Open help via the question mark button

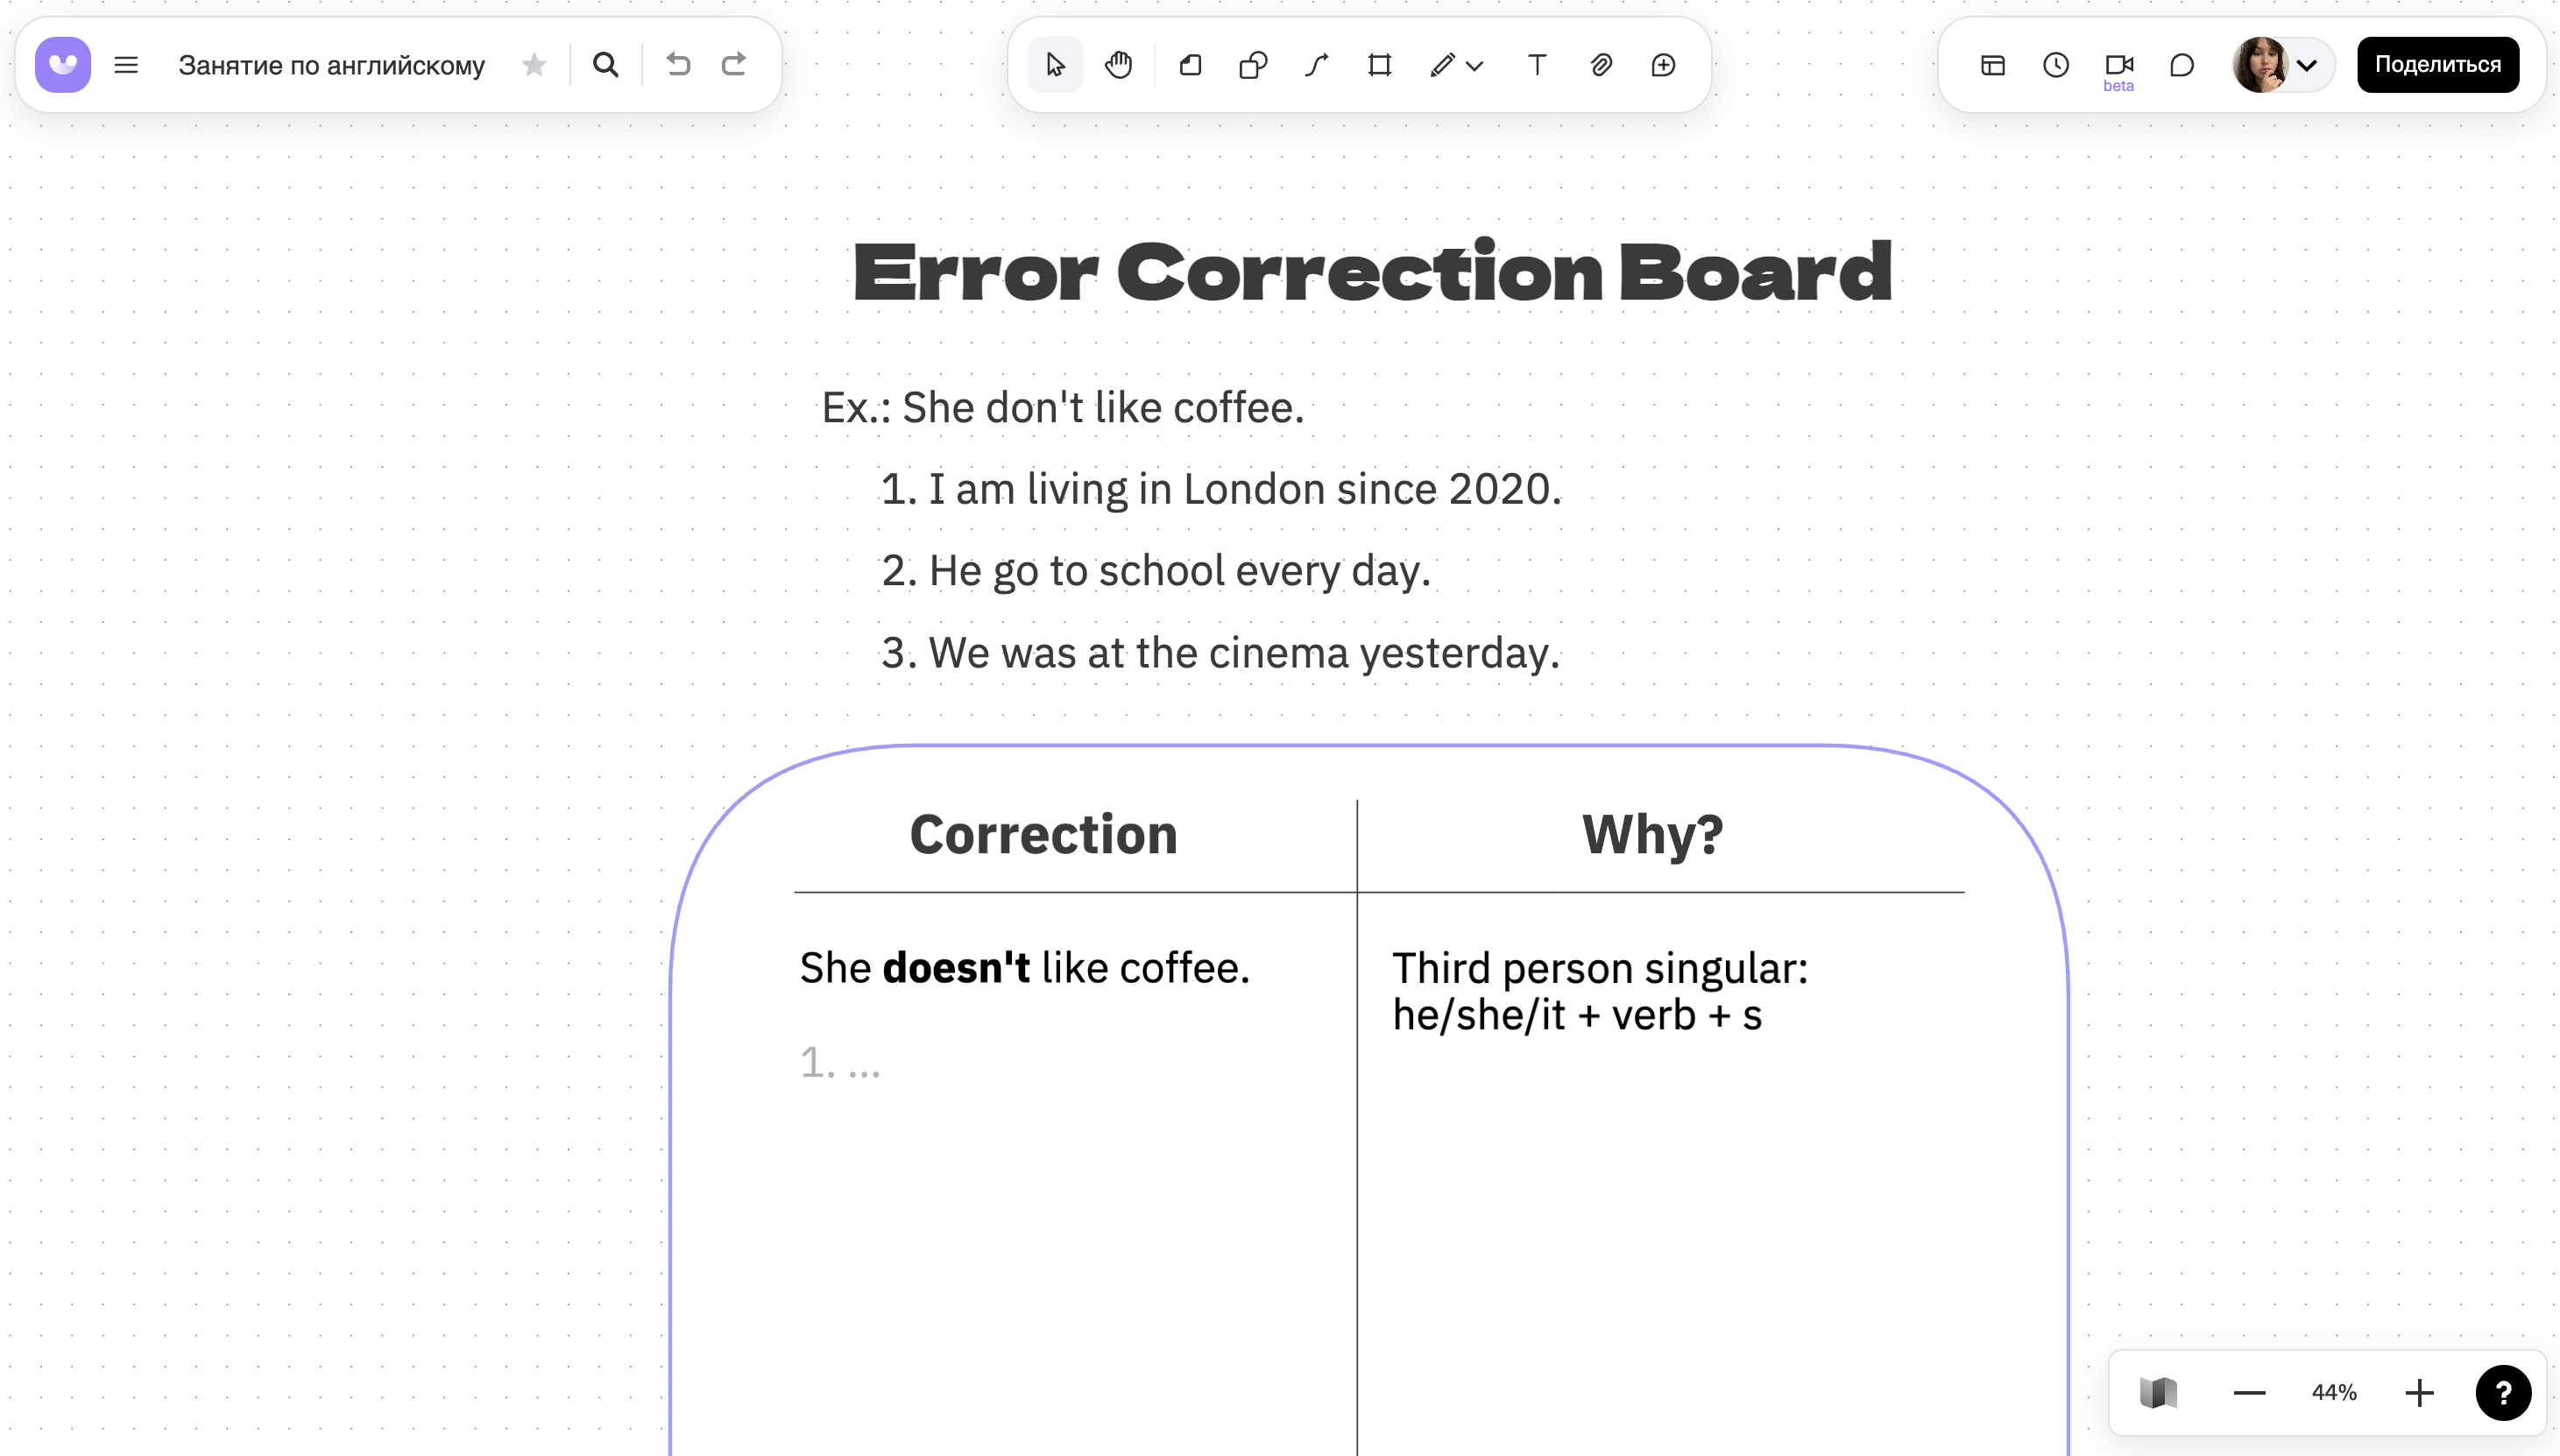pos(2503,1392)
